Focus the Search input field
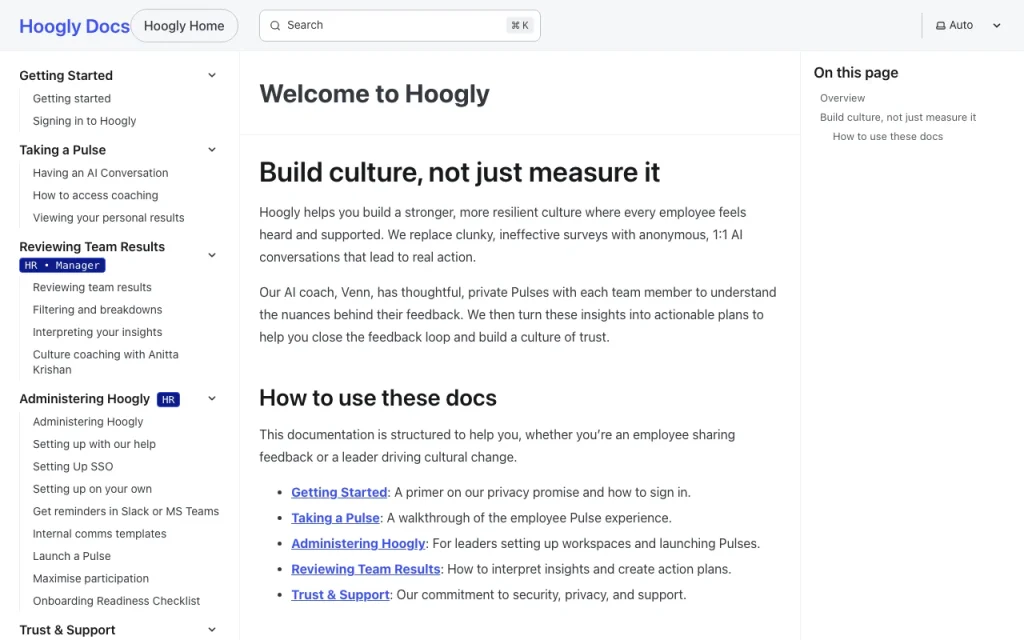The width and height of the screenshot is (1024, 640). 400,25
